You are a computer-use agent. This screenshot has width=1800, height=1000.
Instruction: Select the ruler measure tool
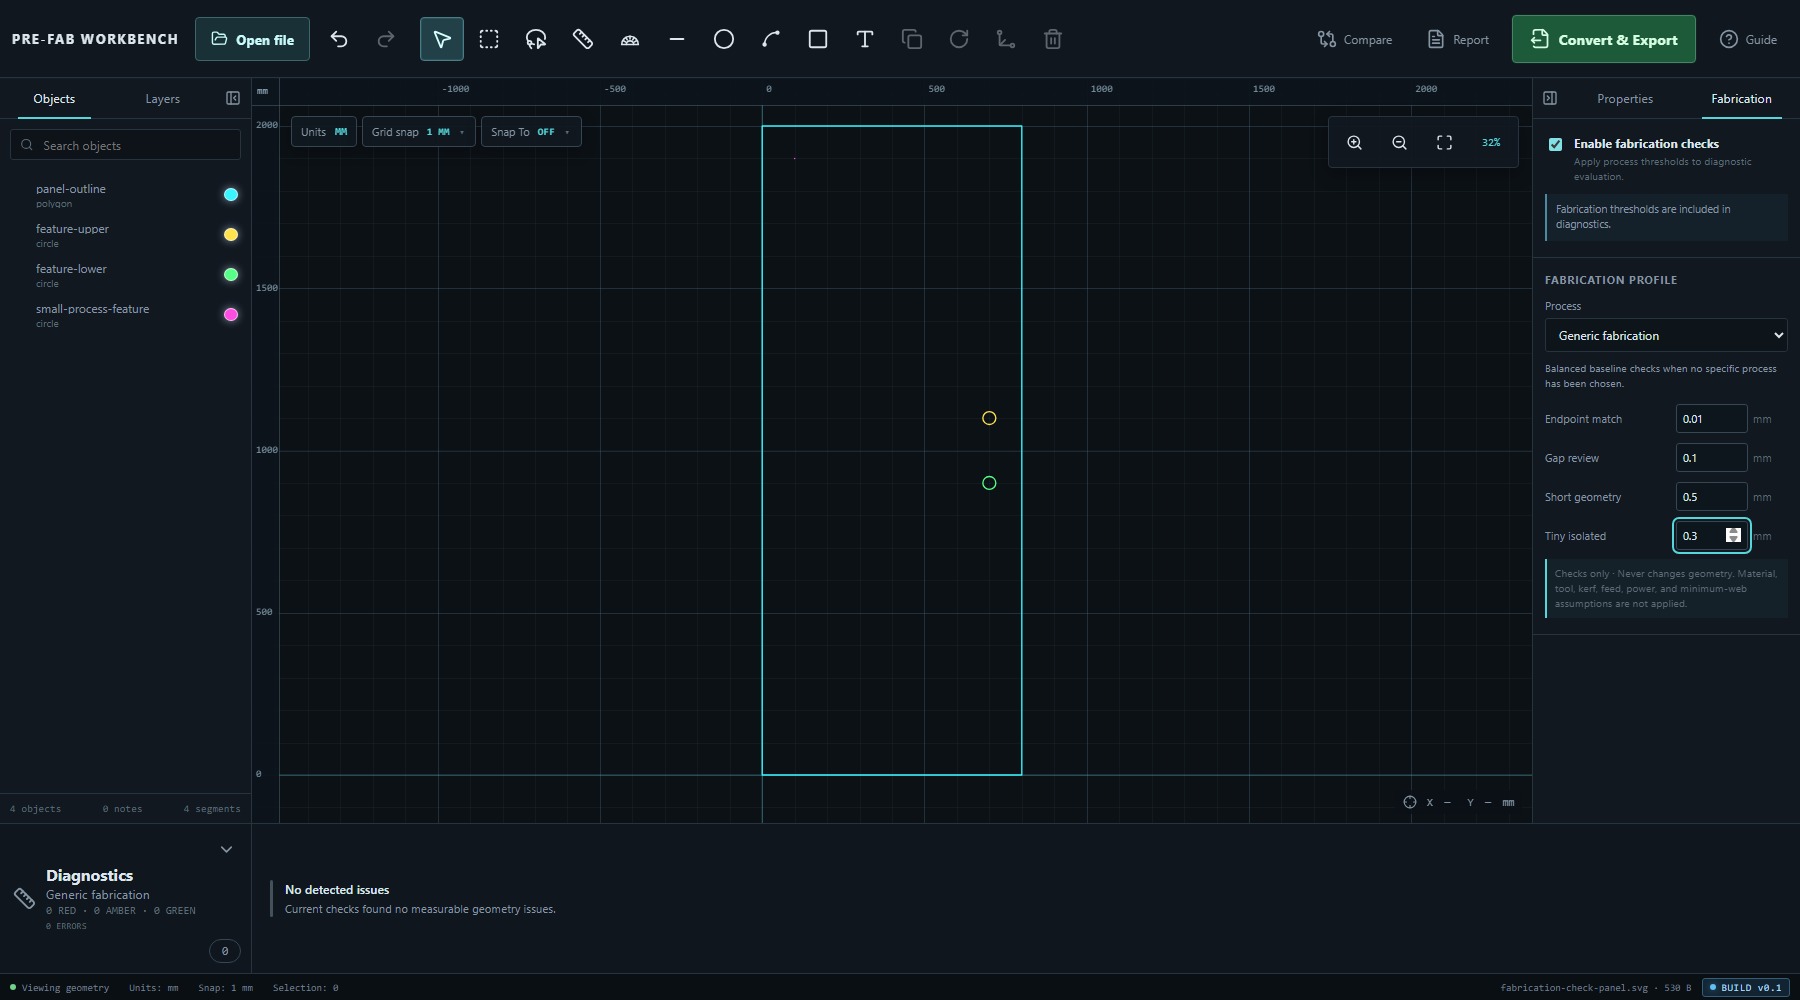coord(583,39)
